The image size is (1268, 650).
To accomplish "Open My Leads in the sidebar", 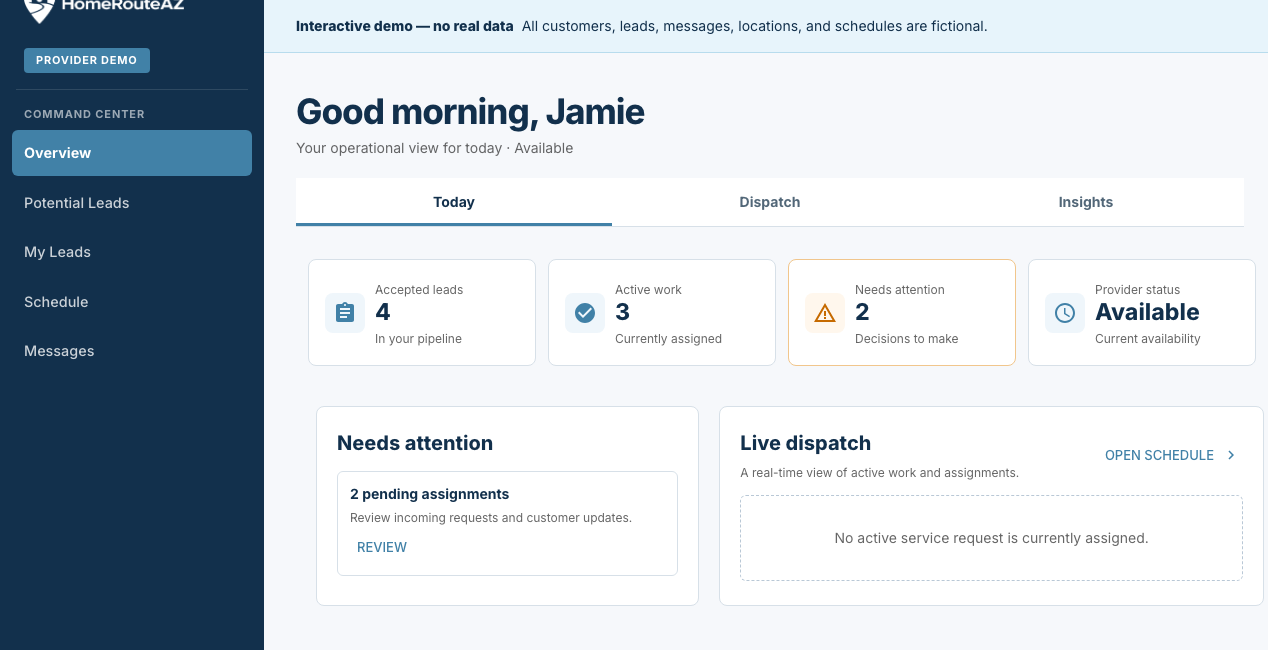I will (x=132, y=252).
